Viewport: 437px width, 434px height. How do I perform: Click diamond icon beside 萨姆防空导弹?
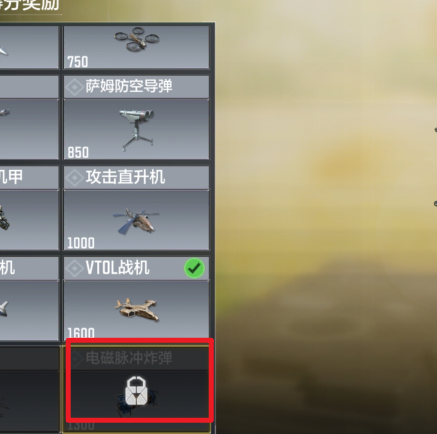click(74, 87)
